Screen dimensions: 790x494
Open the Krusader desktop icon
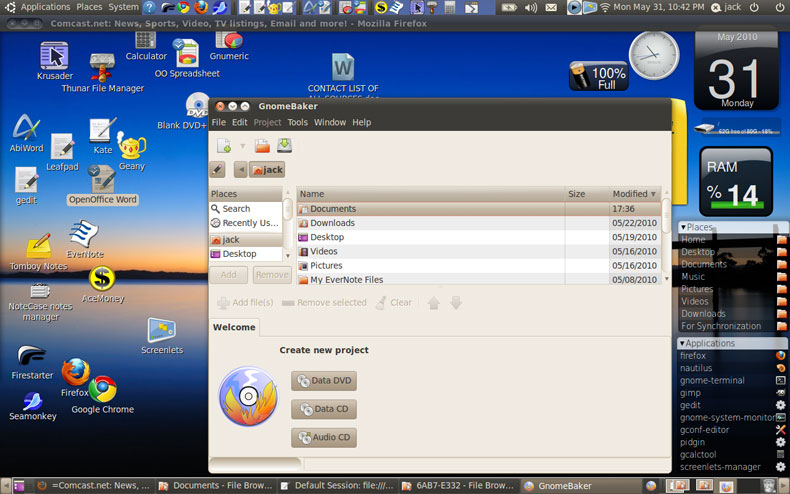click(x=54, y=61)
